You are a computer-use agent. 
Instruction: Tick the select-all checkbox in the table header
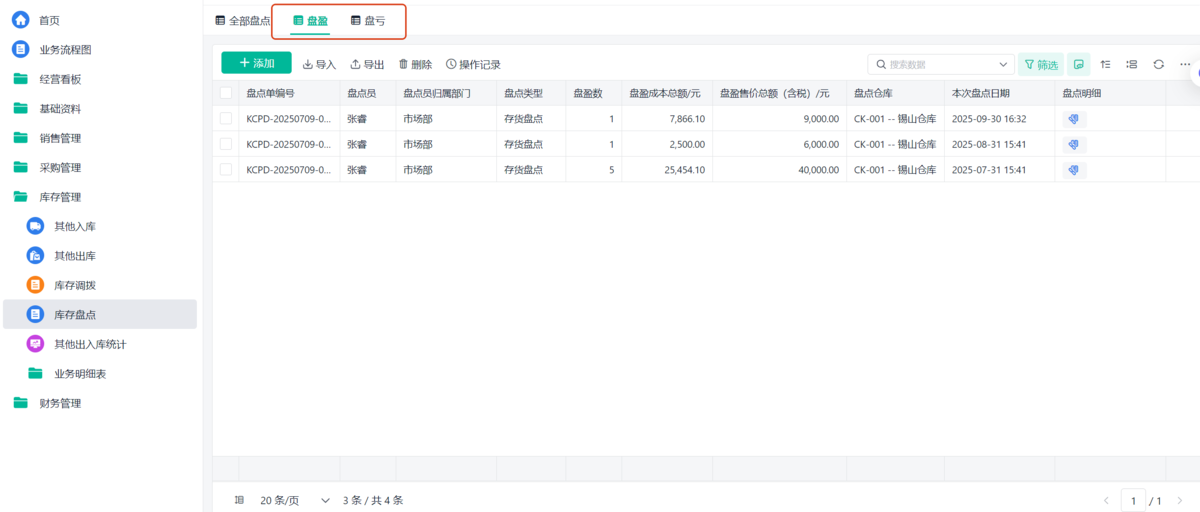(x=226, y=93)
